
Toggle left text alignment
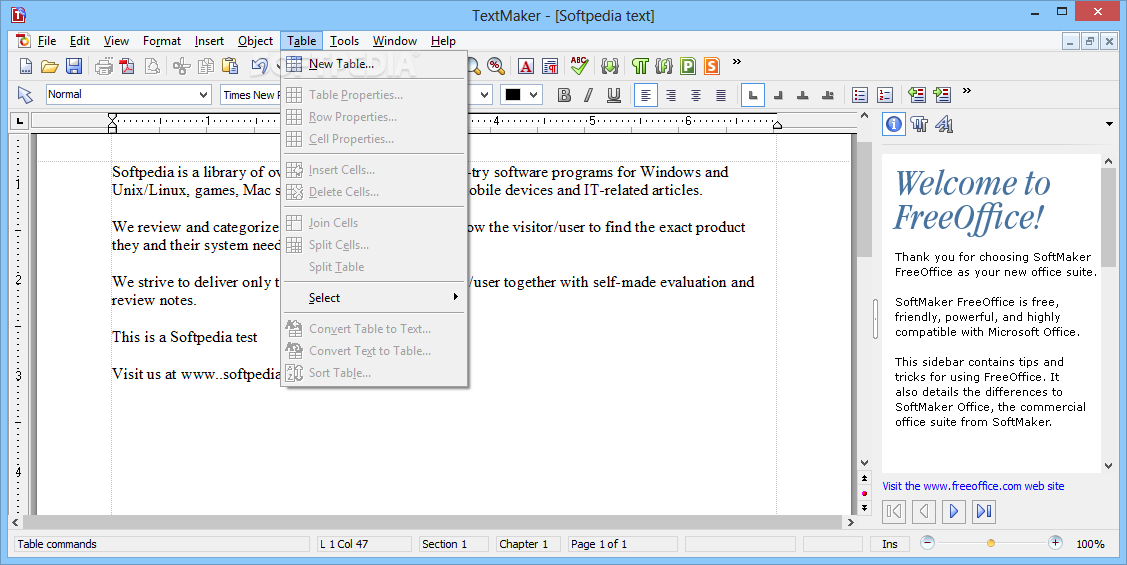(645, 95)
